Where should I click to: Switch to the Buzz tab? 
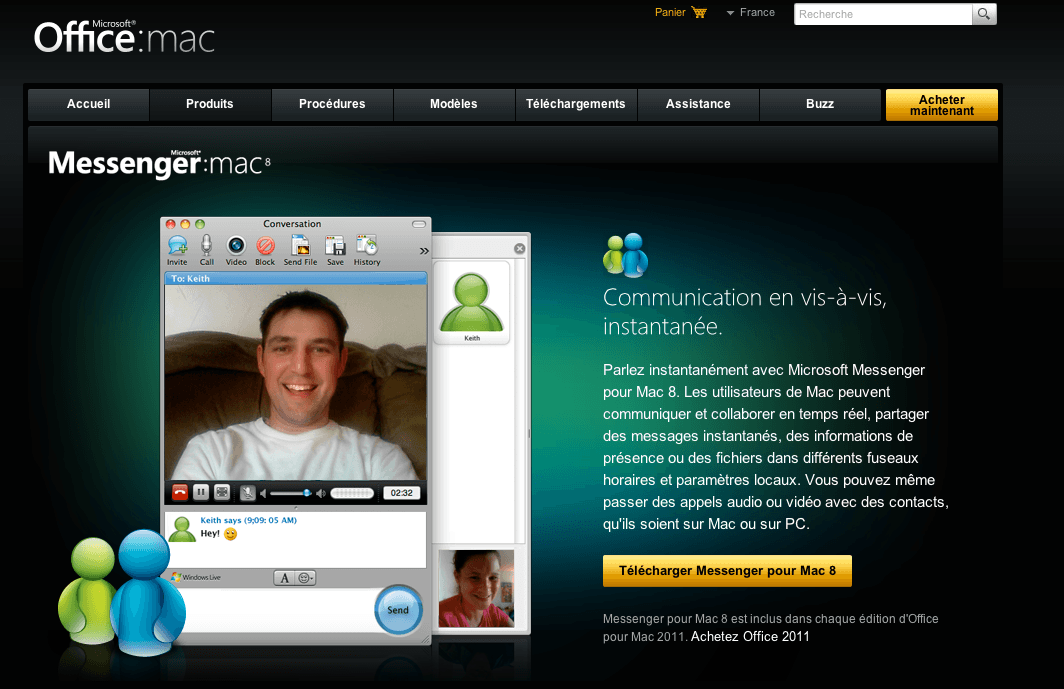pos(820,105)
